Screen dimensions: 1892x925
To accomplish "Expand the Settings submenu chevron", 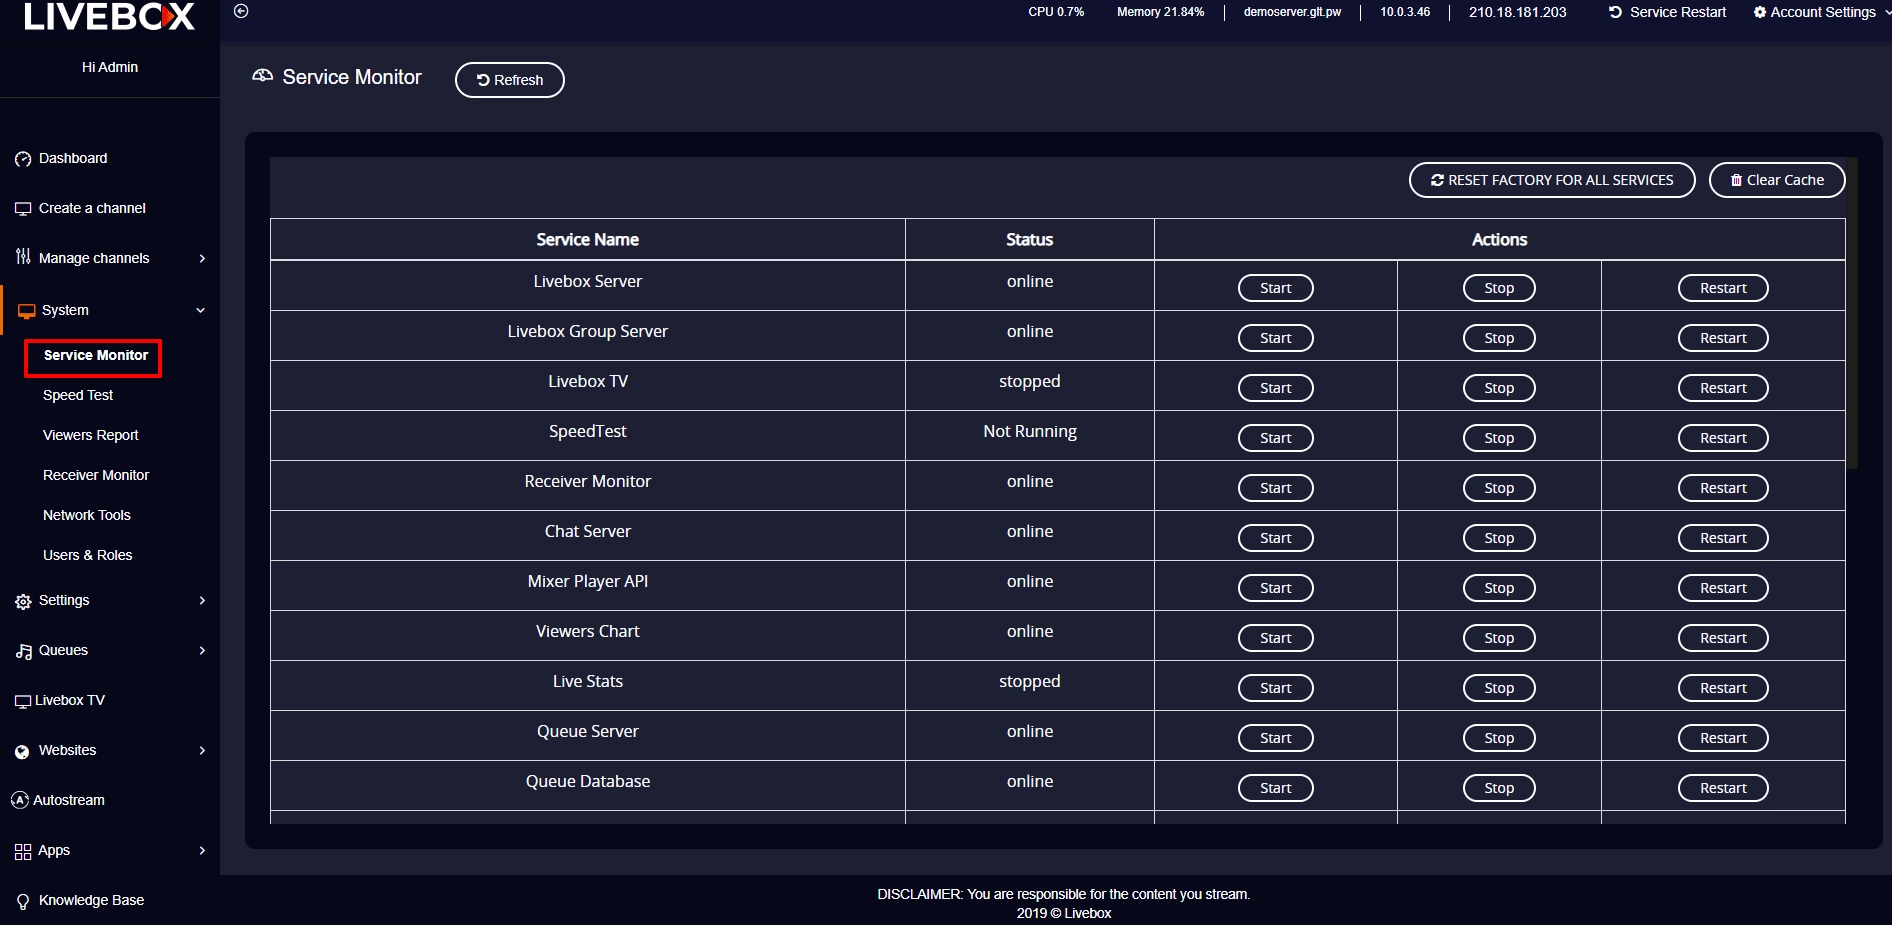I will click(202, 600).
